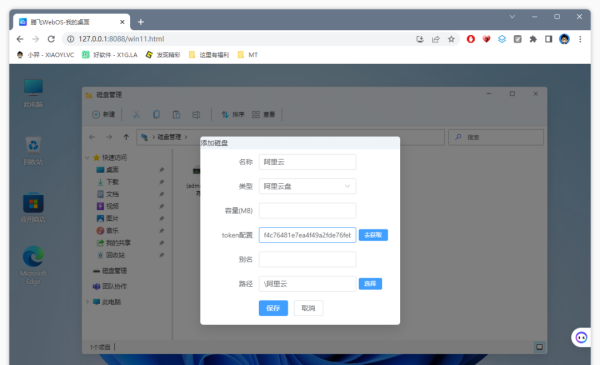Viewport: 600px width, 365px height.
Task: Open the Chrome three-dot menu
Action: [x=580, y=39]
